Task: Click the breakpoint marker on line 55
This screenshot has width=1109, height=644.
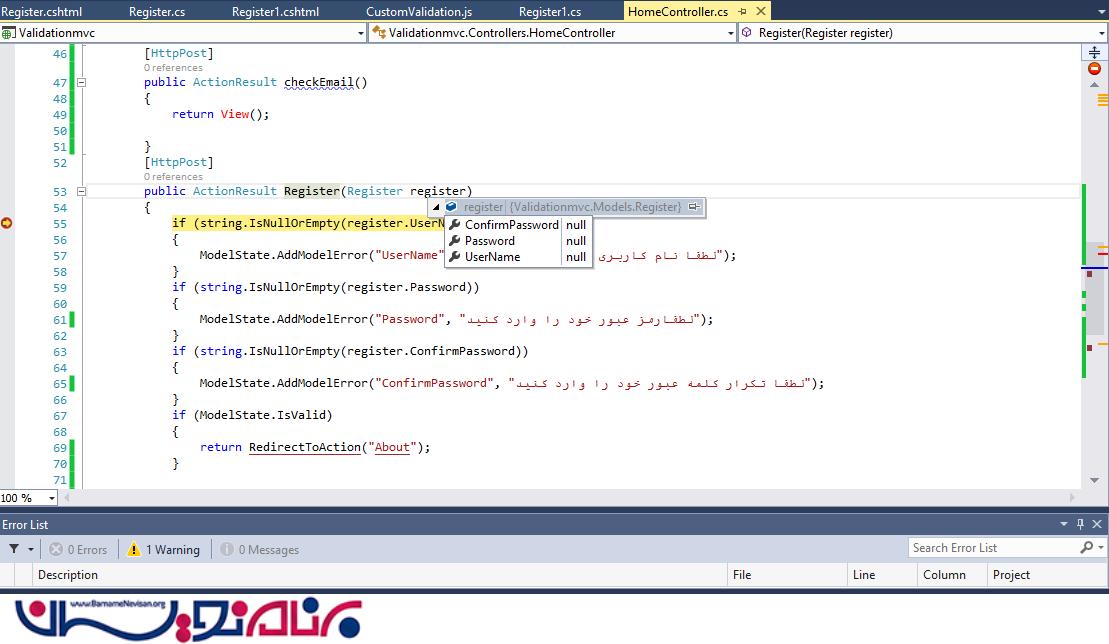Action: point(6,223)
